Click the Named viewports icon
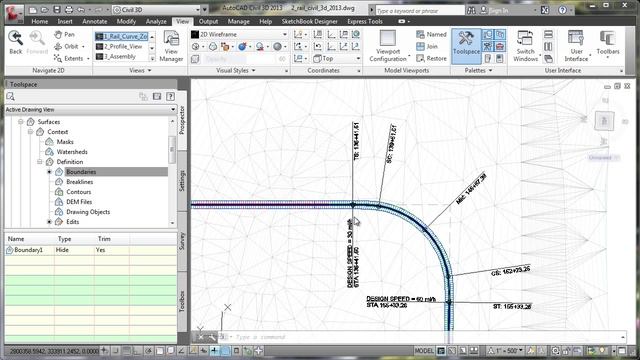This screenshot has width=640, height=360. (431, 35)
